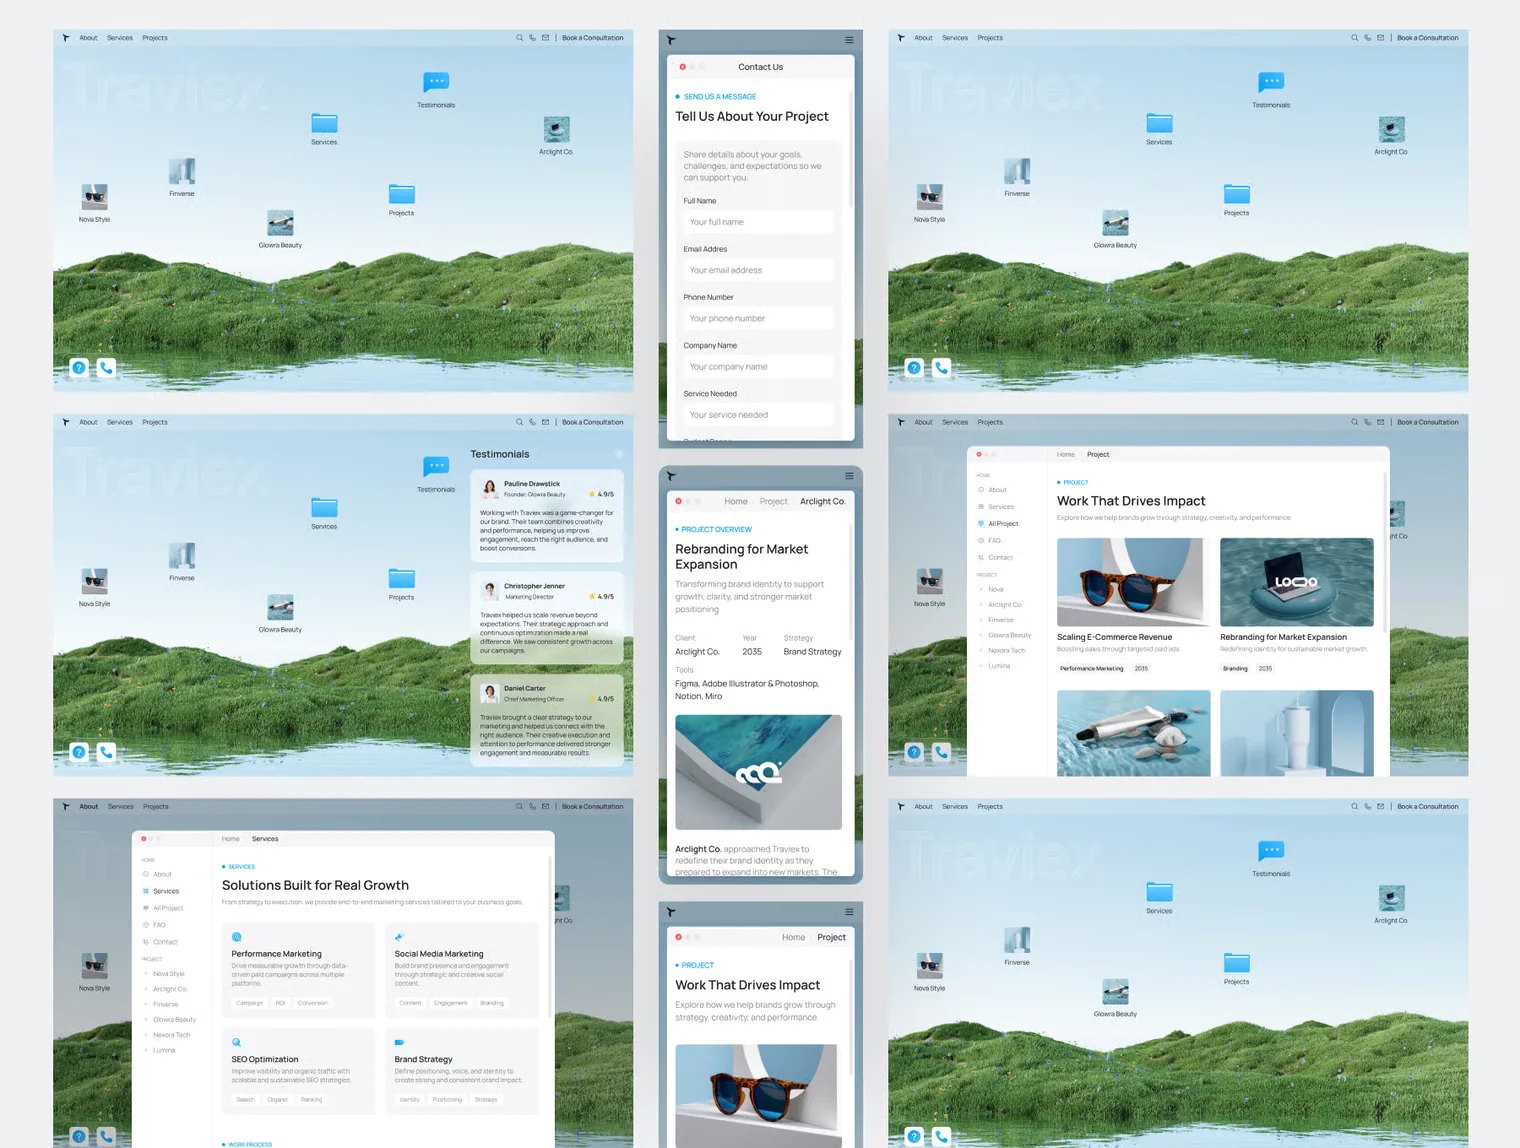This screenshot has width=1520, height=1148.
Task: Open Christopher Jenner's testimonial card
Action: tap(547, 618)
